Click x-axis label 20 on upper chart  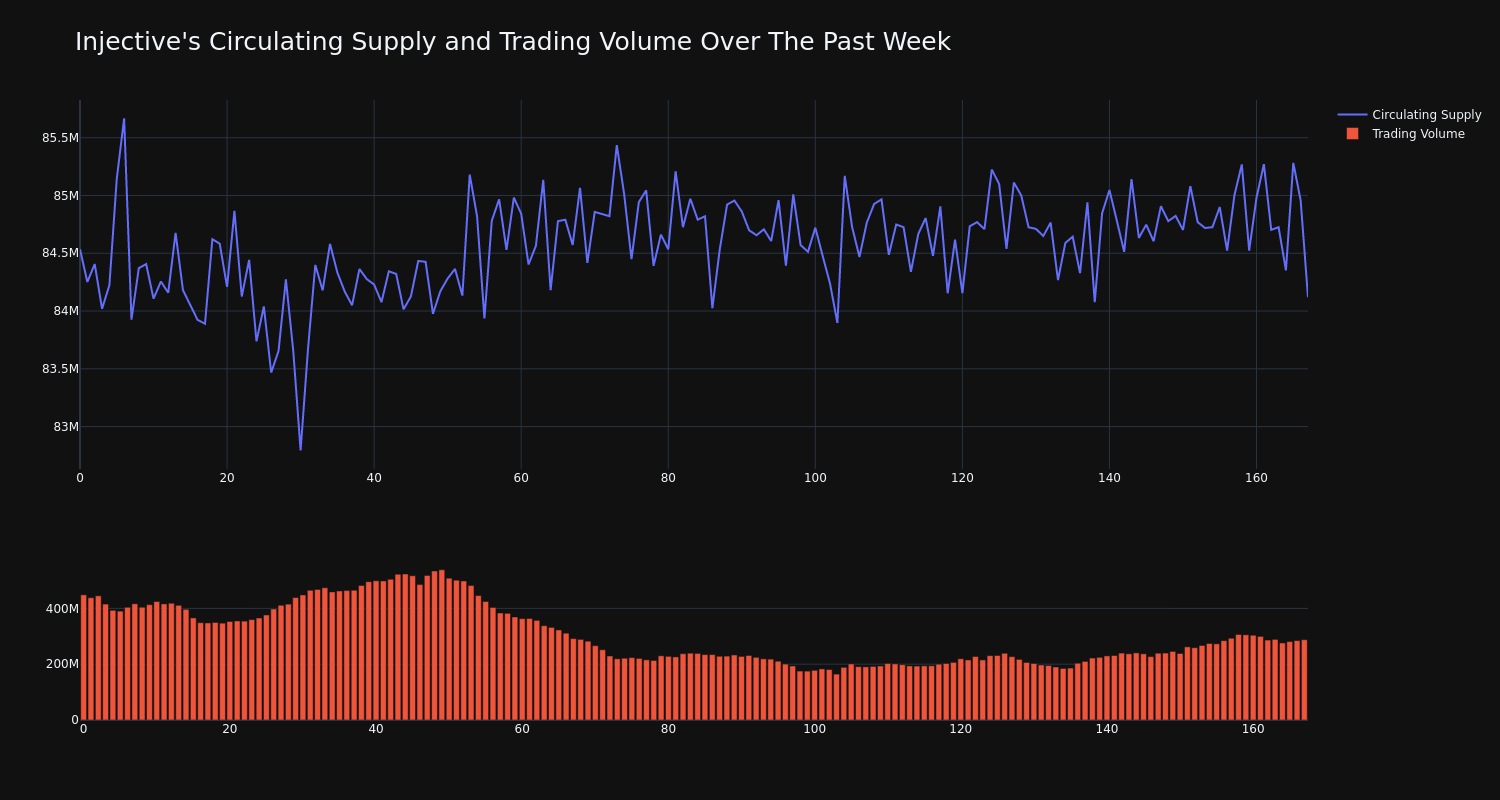(x=227, y=478)
